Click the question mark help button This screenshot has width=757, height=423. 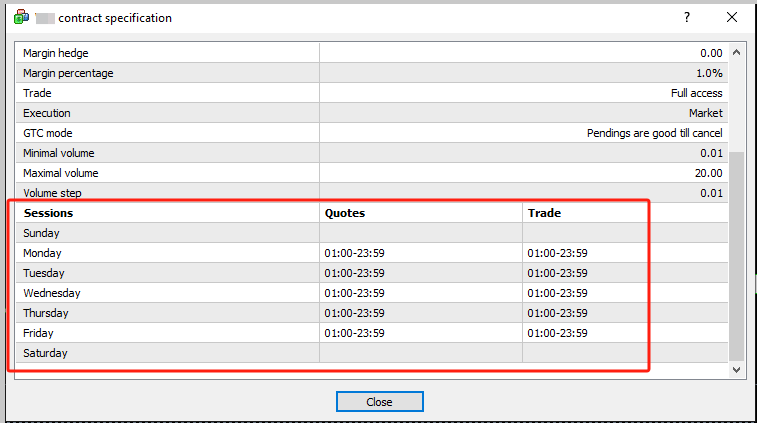(687, 18)
